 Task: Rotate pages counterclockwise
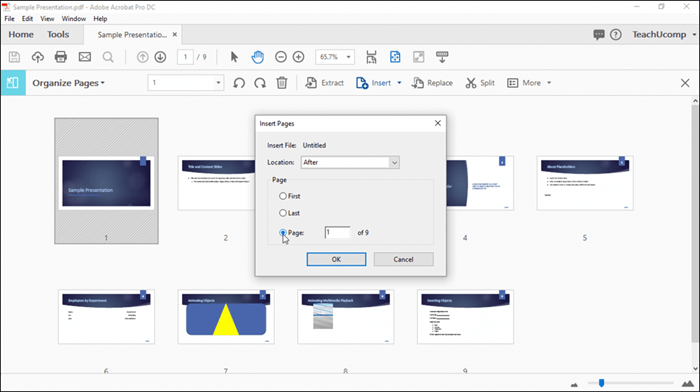pos(239,83)
